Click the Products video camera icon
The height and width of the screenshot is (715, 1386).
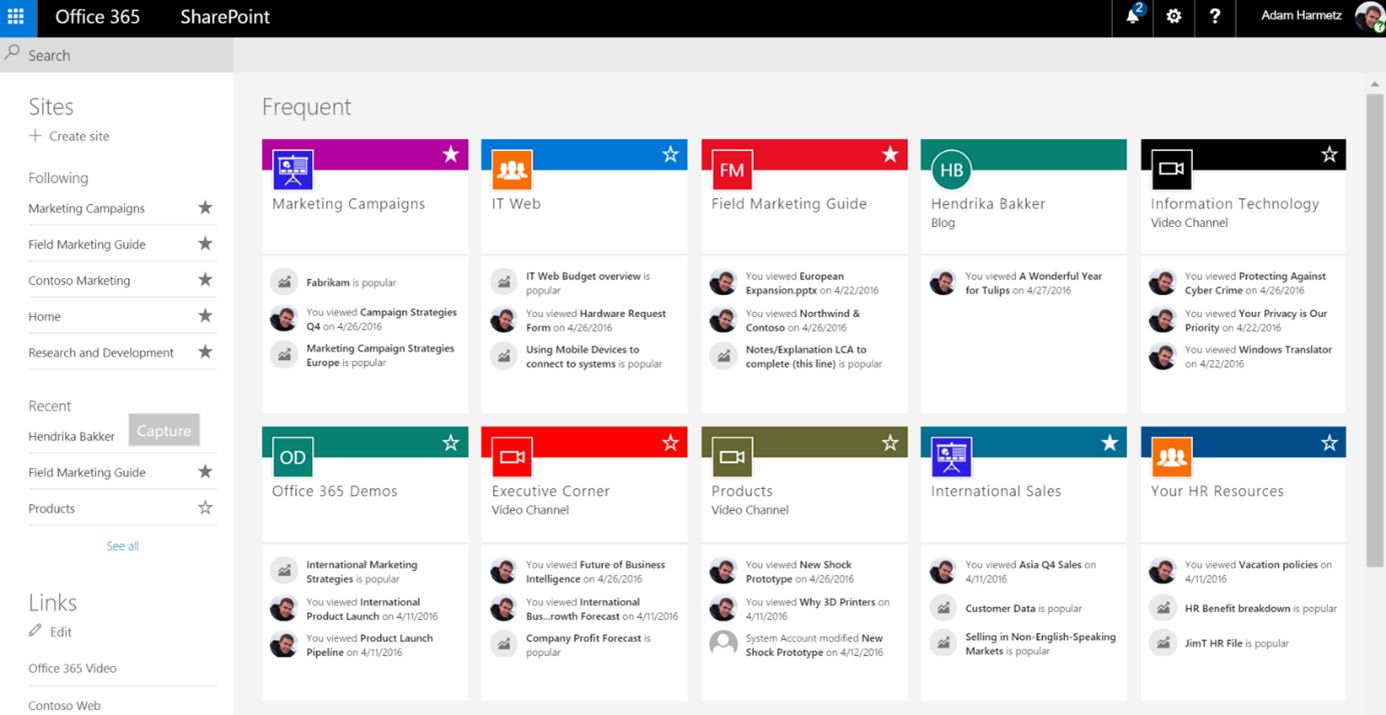pos(732,458)
